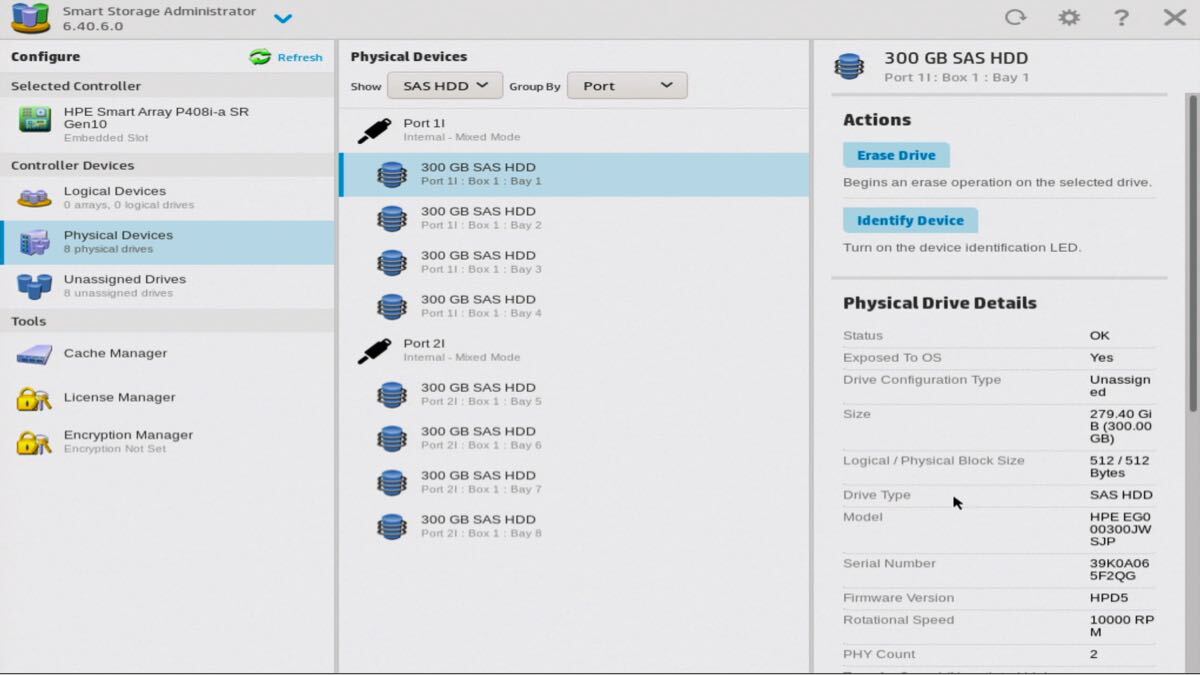Click the Cache Manager icon

(34, 354)
